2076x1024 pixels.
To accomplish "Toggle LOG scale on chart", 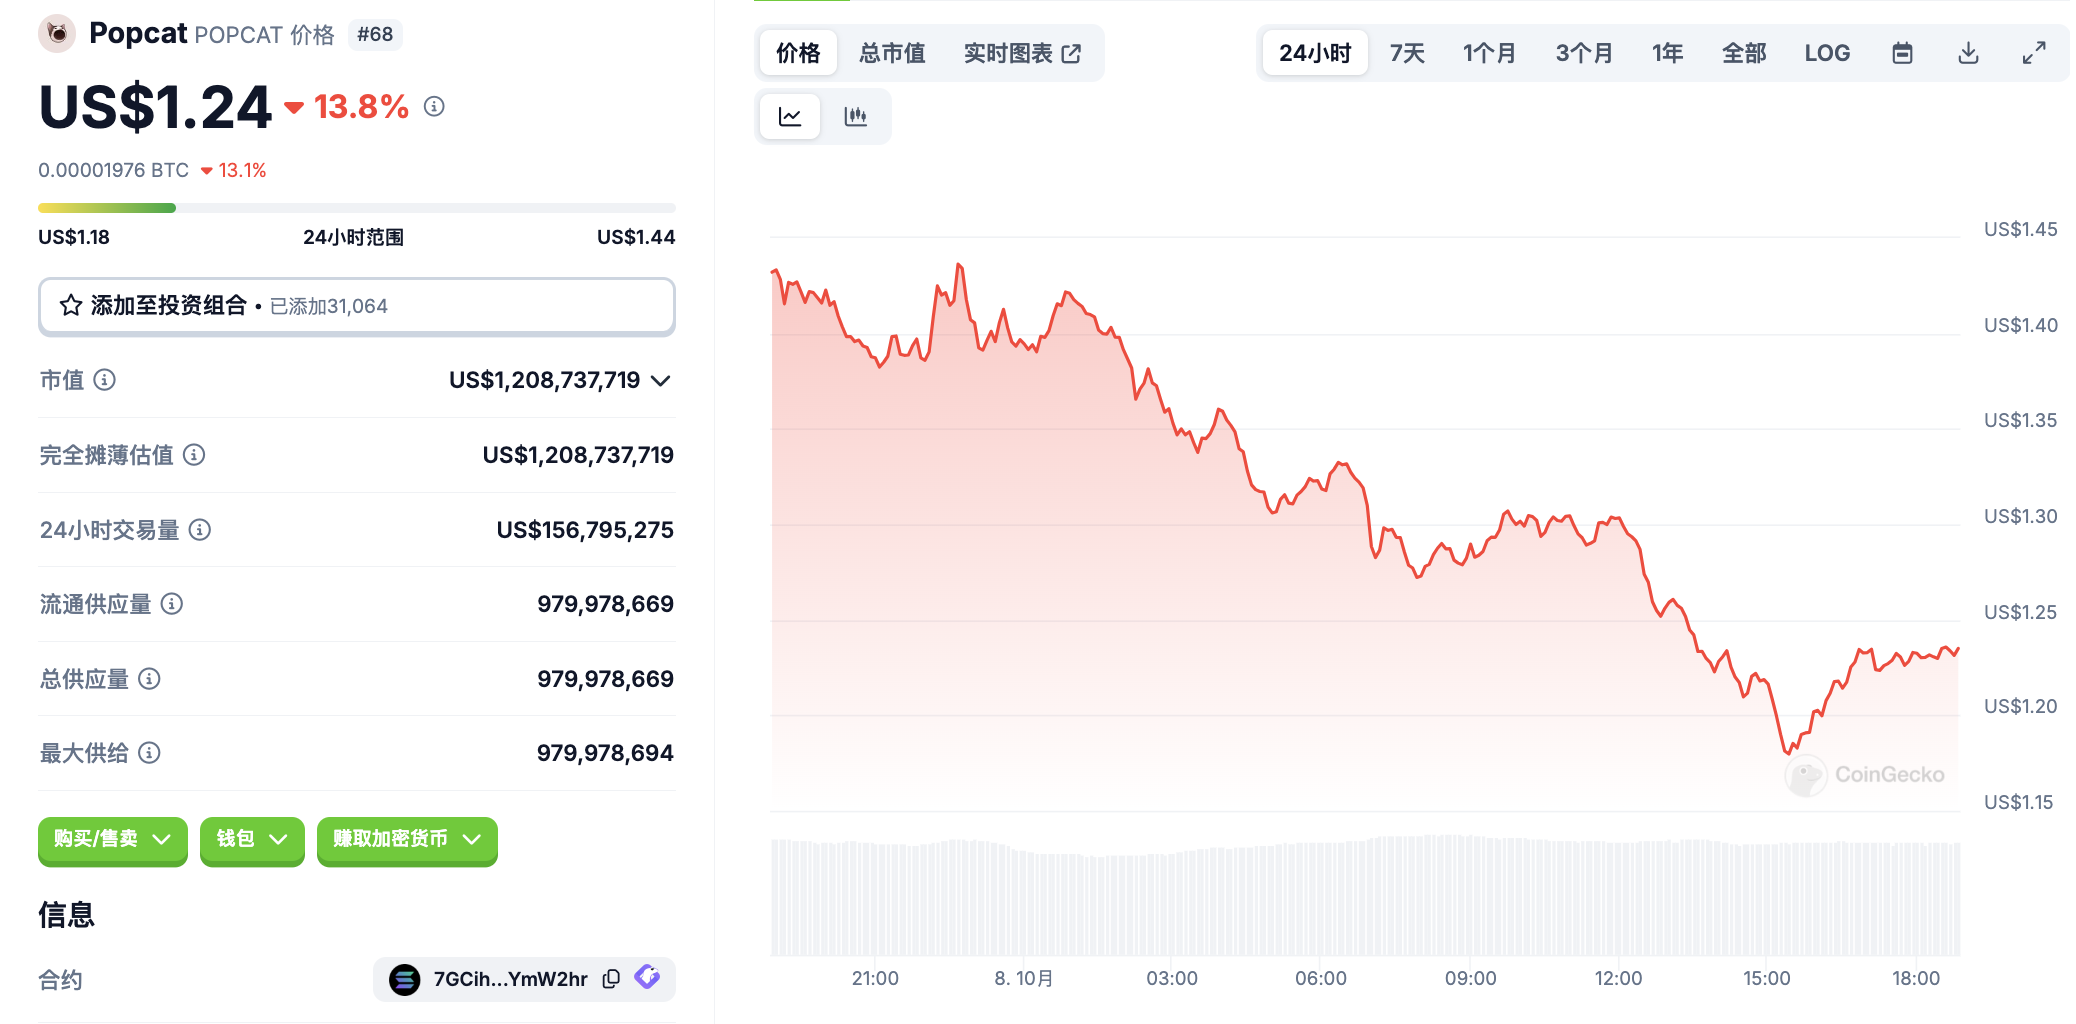I will 1827,53.
